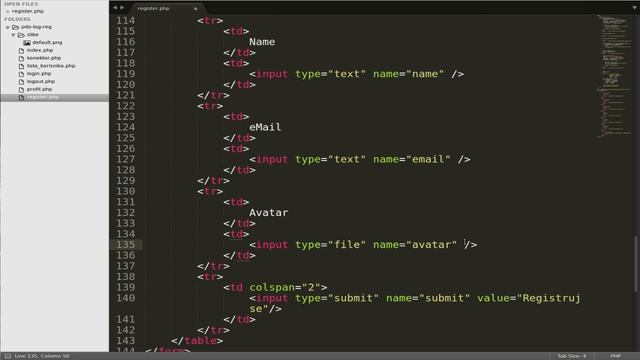Open the tab list dropdown arrow

pos(634,8)
